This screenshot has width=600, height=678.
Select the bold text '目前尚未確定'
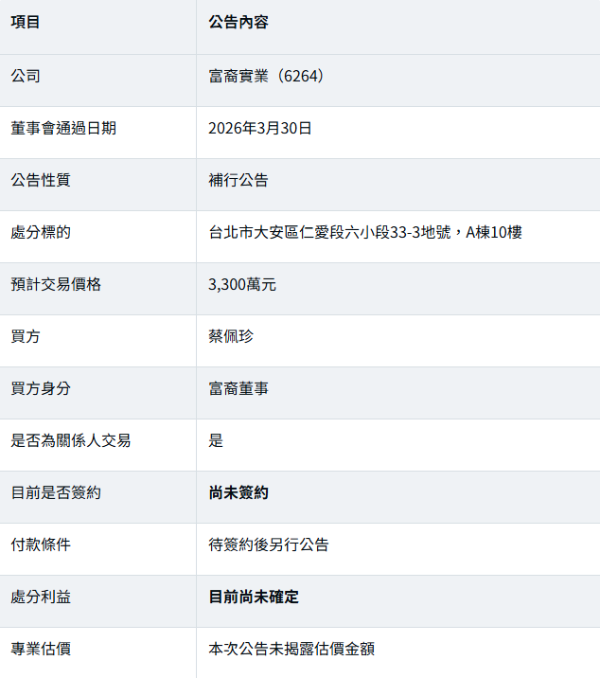[253, 597]
